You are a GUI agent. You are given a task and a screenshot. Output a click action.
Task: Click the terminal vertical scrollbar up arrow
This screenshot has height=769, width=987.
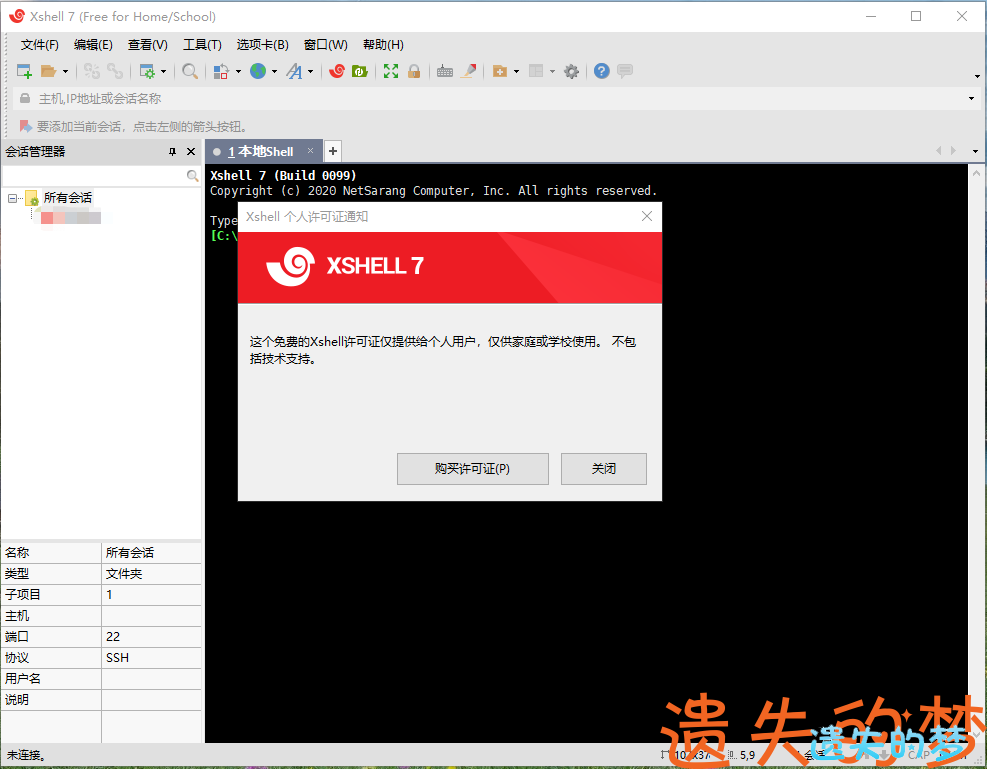(x=976, y=172)
